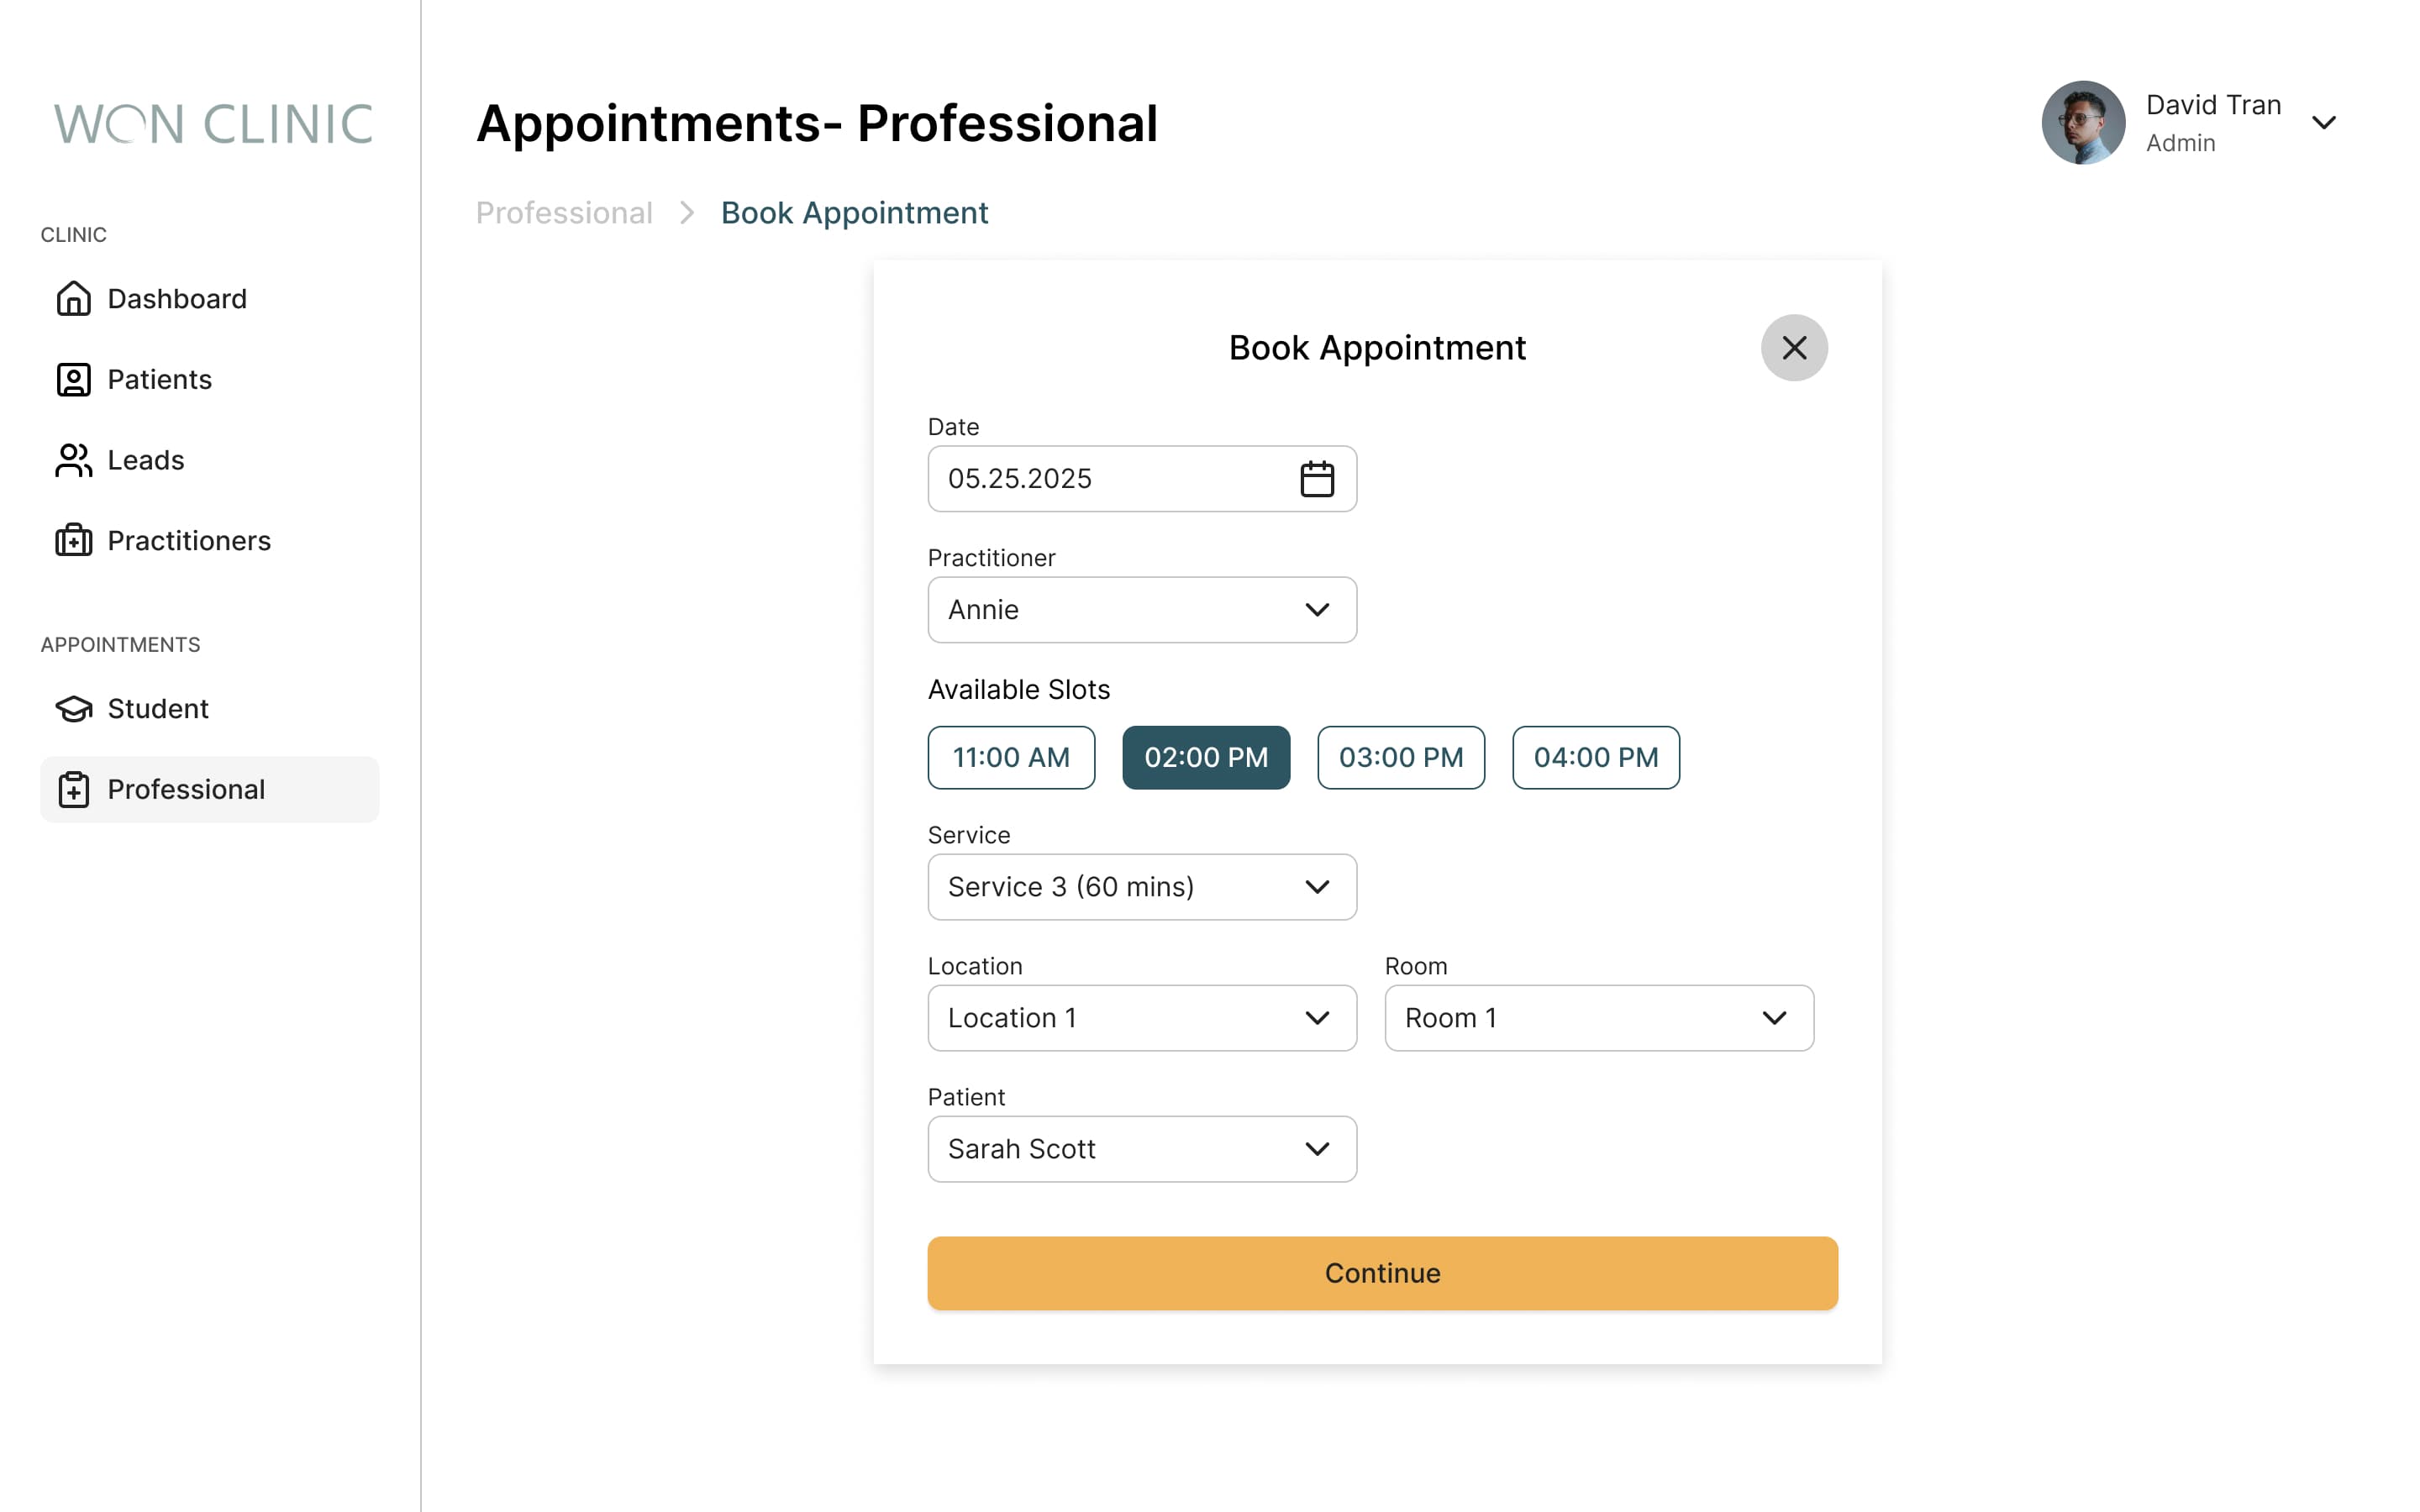The width and height of the screenshot is (2420, 1512).
Task: Click the Practitioners briefcase icon
Action: coord(73,540)
